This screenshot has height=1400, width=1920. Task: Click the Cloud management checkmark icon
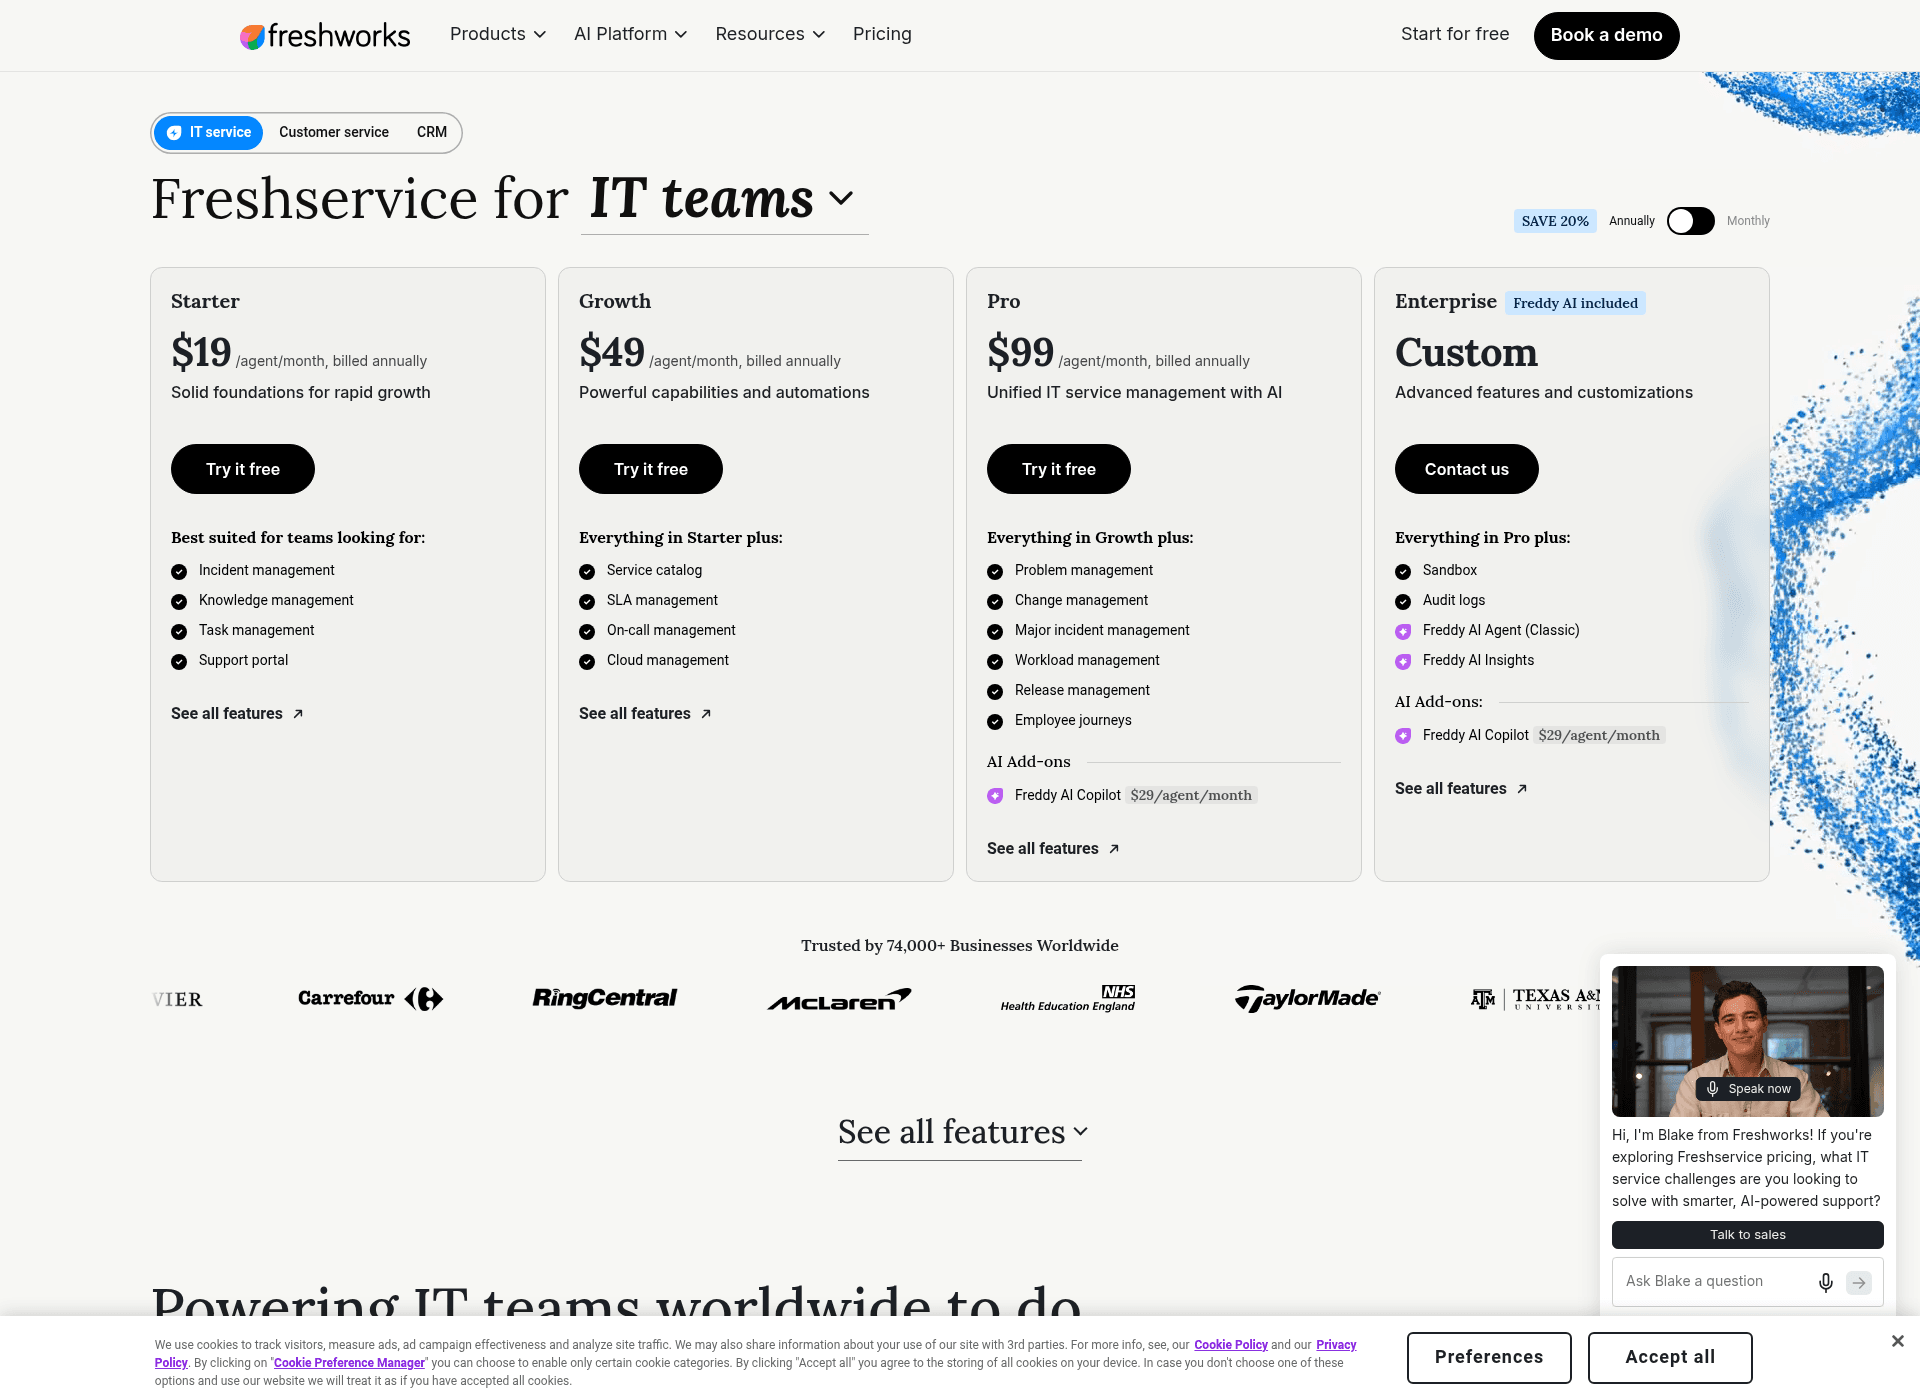[587, 662]
